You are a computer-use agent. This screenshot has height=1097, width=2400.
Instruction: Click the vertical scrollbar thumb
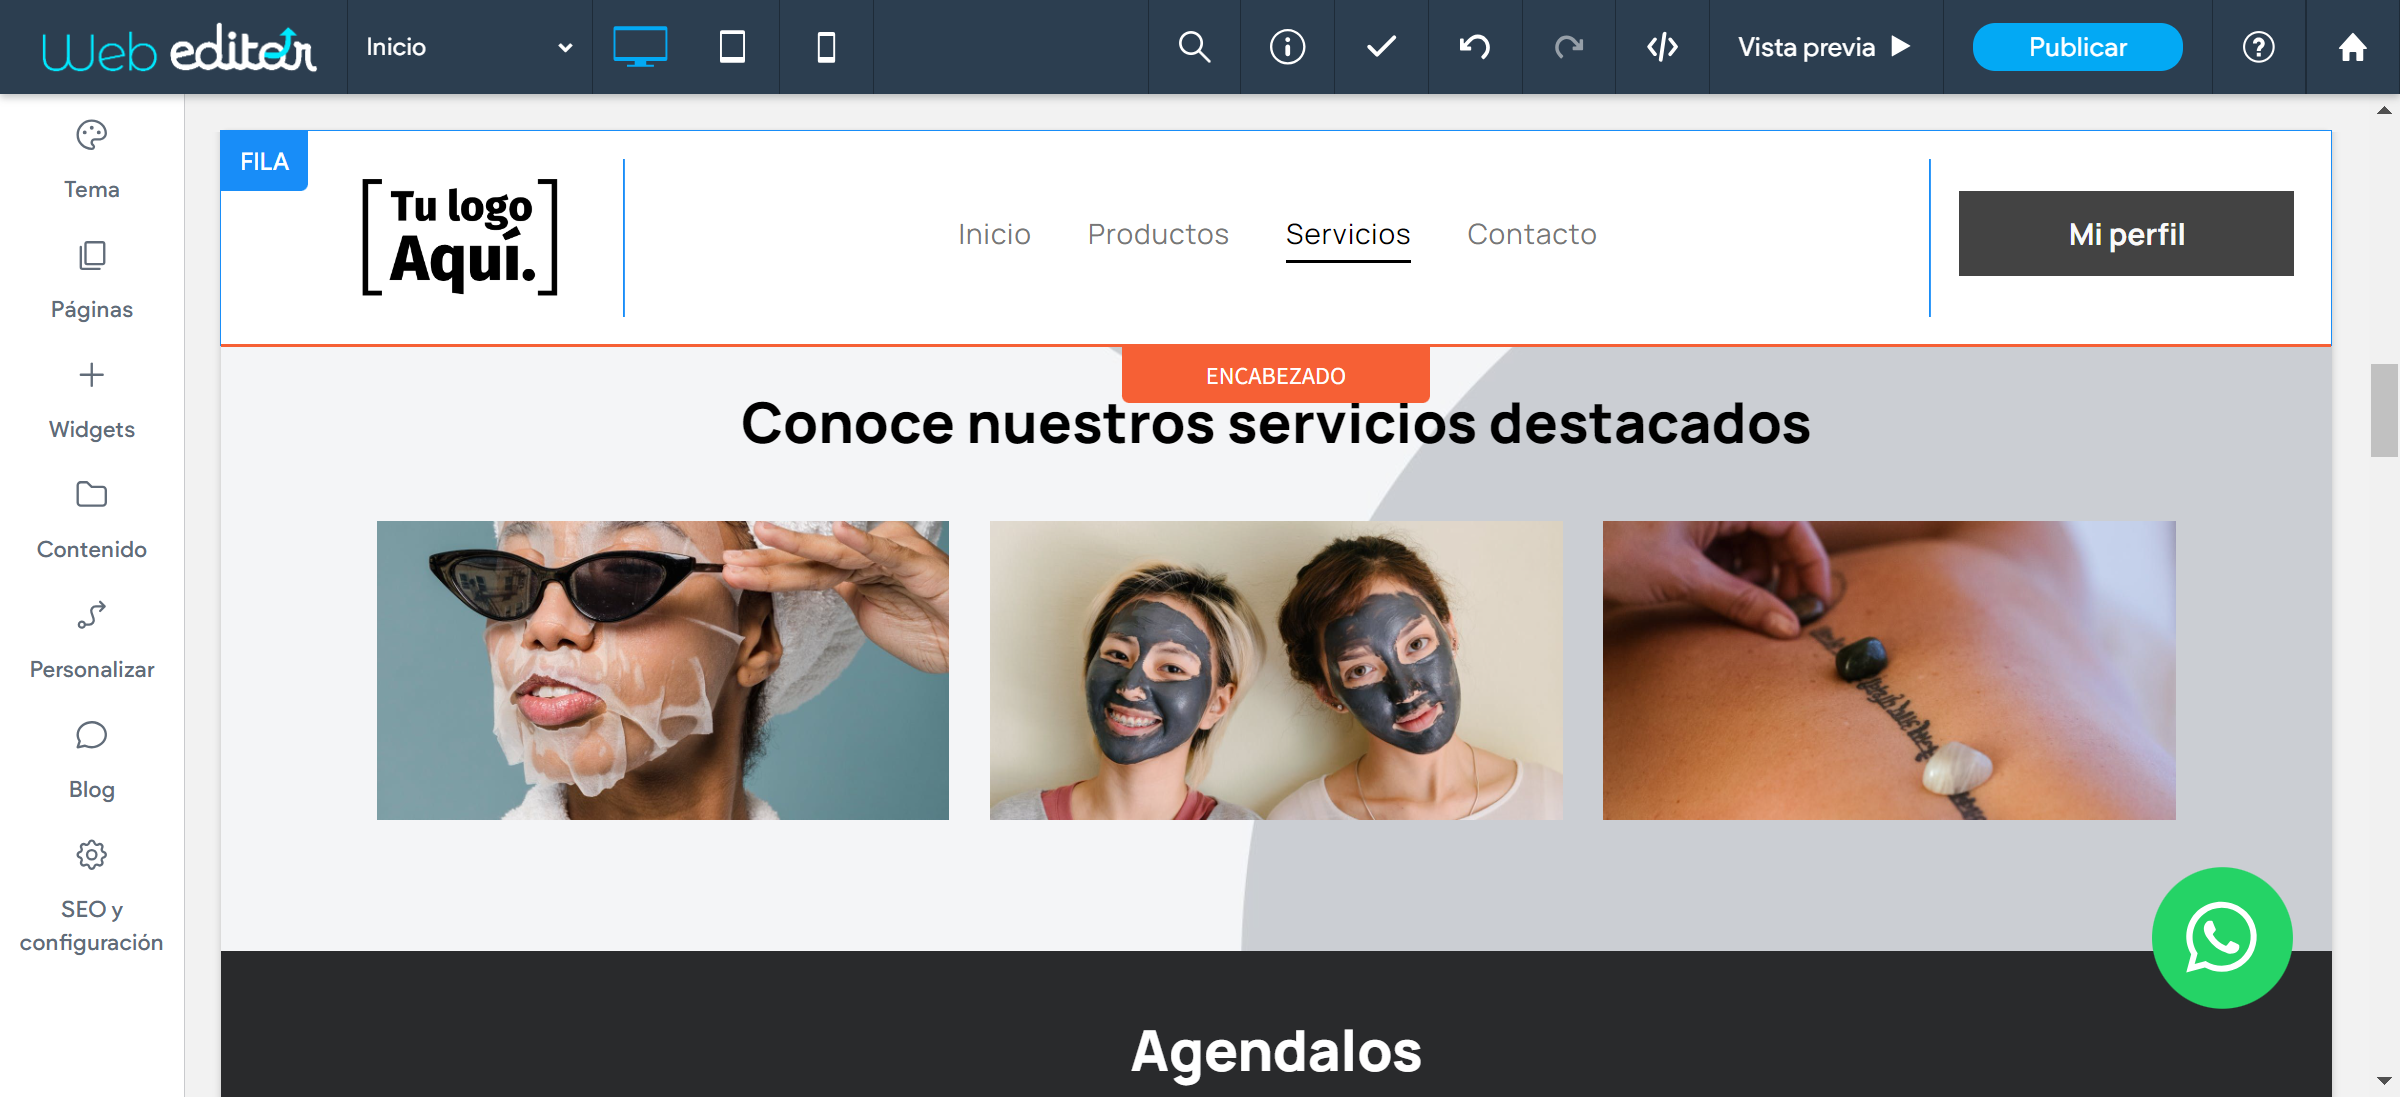pyautogui.click(x=2384, y=410)
